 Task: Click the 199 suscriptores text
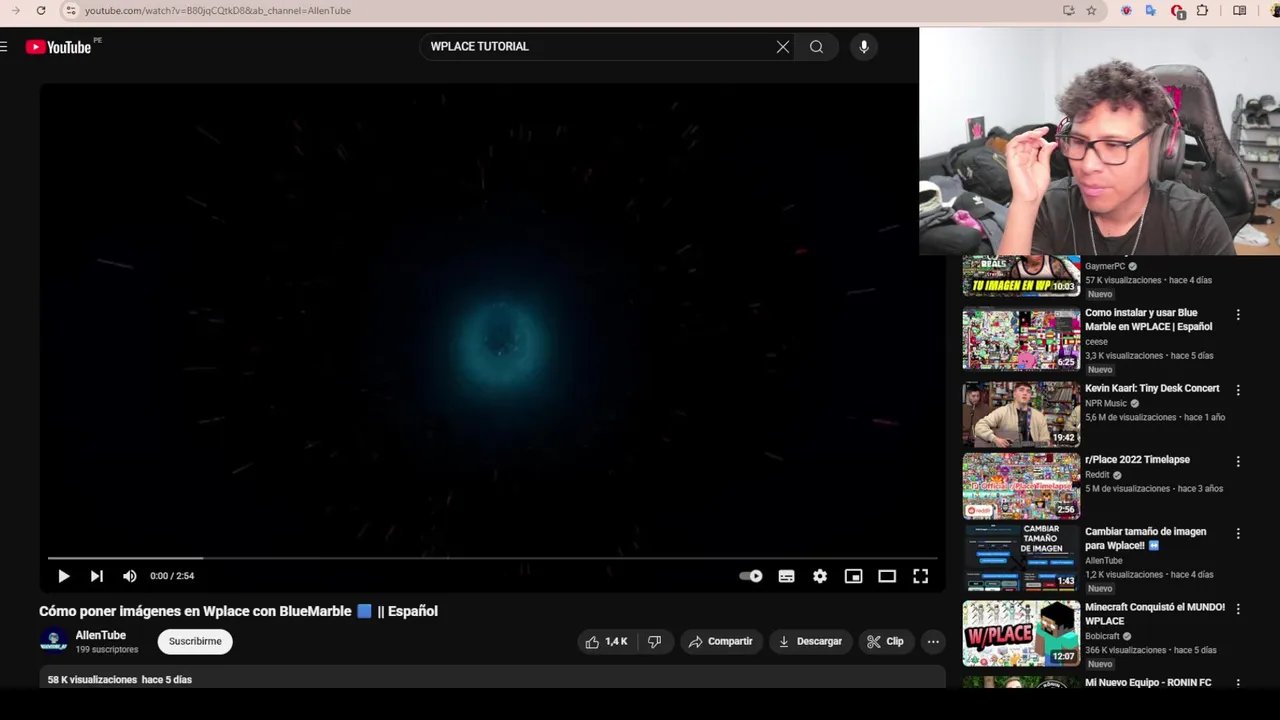[107, 650]
